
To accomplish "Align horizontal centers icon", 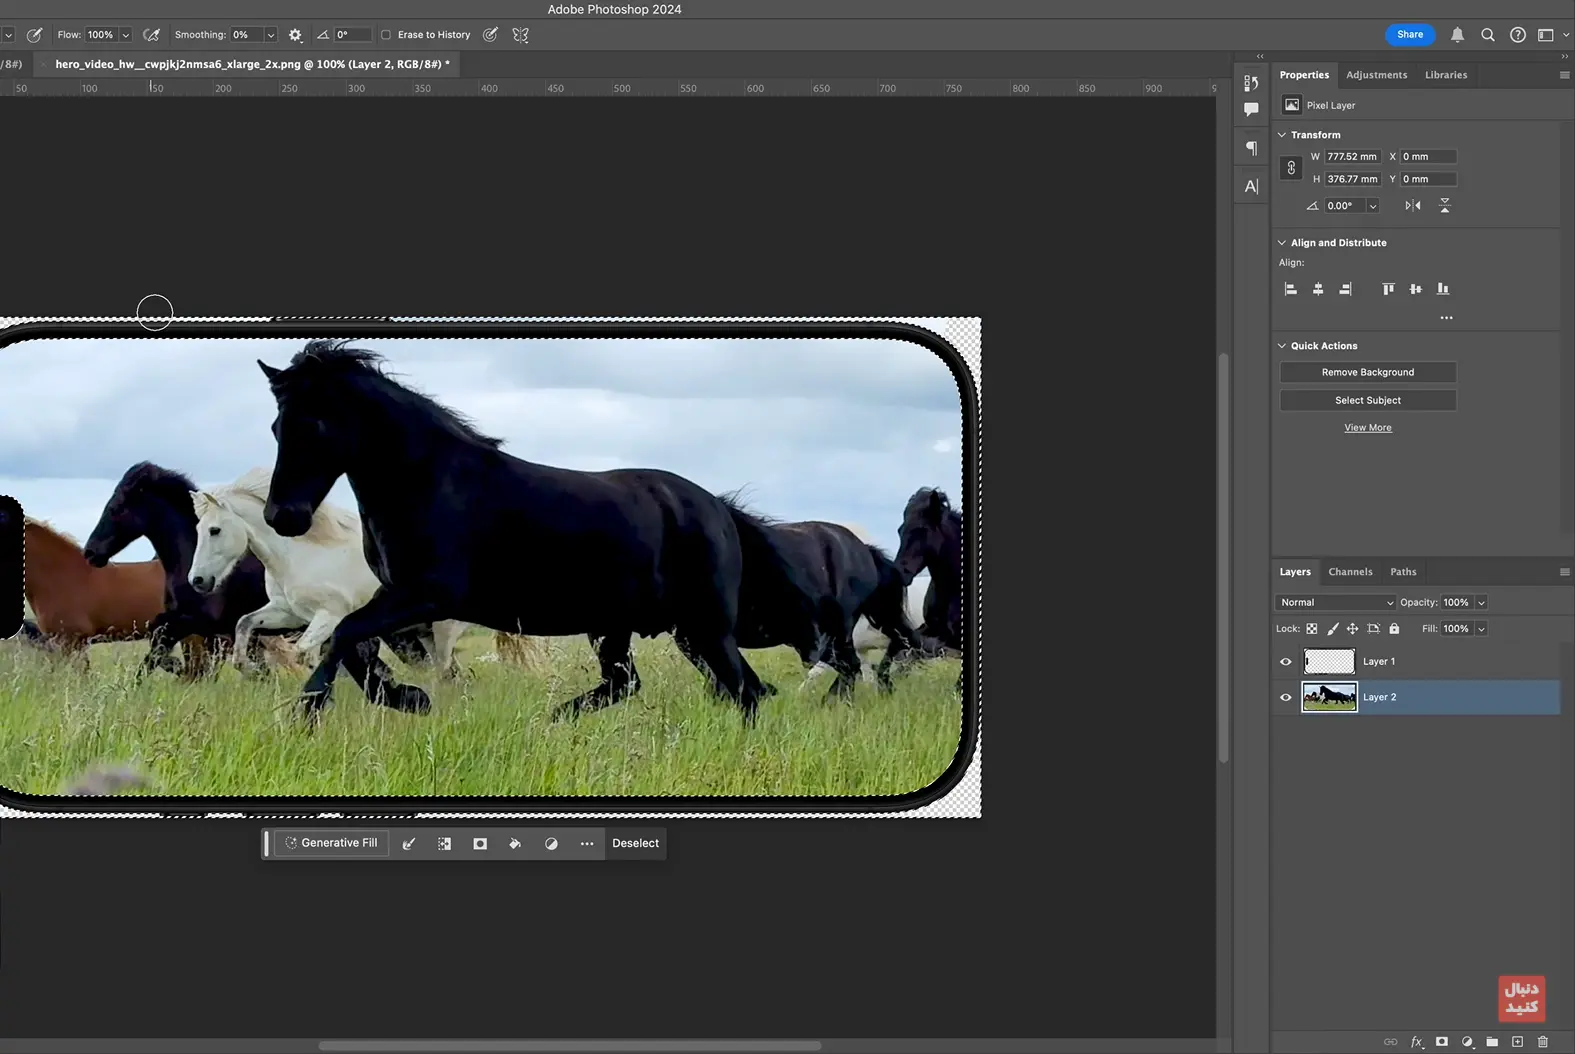I will click(x=1318, y=289).
